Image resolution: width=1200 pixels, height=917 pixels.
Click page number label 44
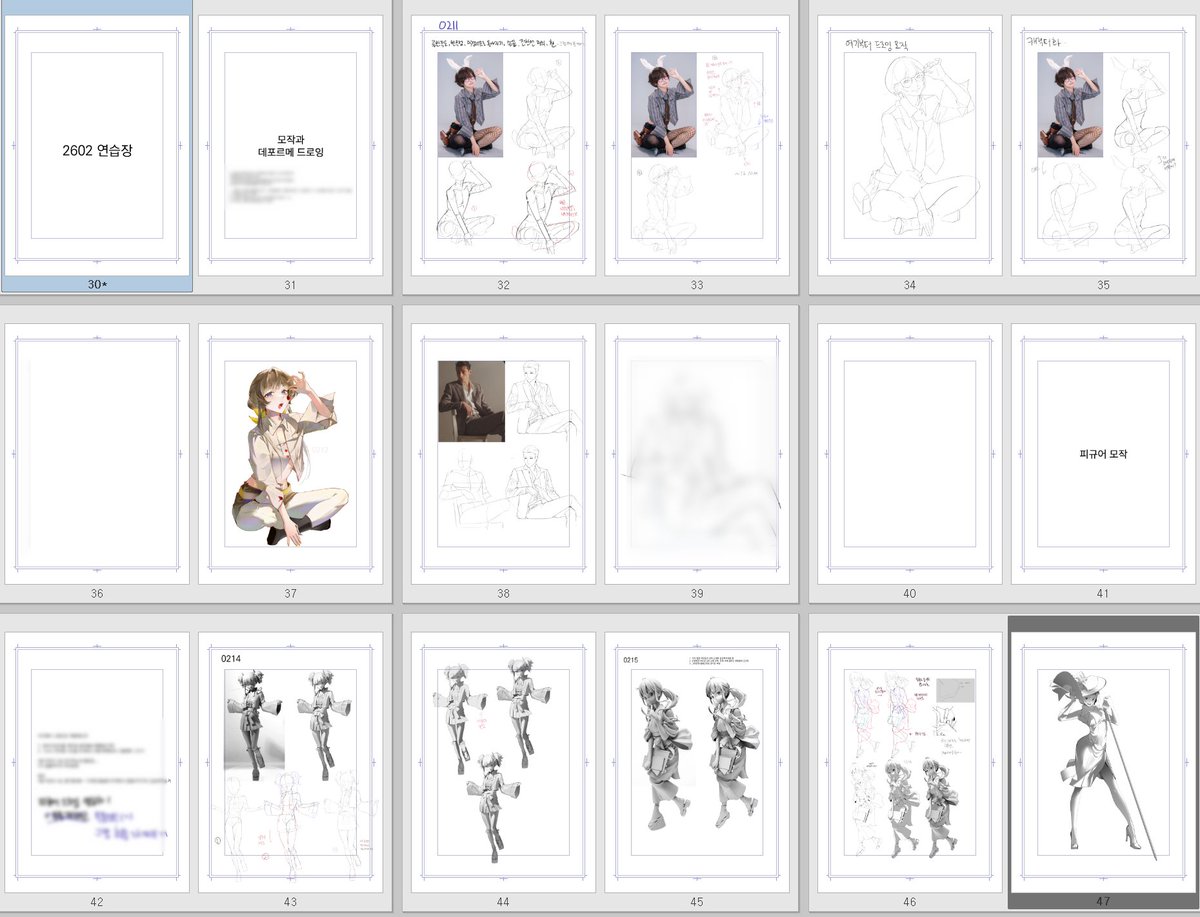click(x=503, y=902)
